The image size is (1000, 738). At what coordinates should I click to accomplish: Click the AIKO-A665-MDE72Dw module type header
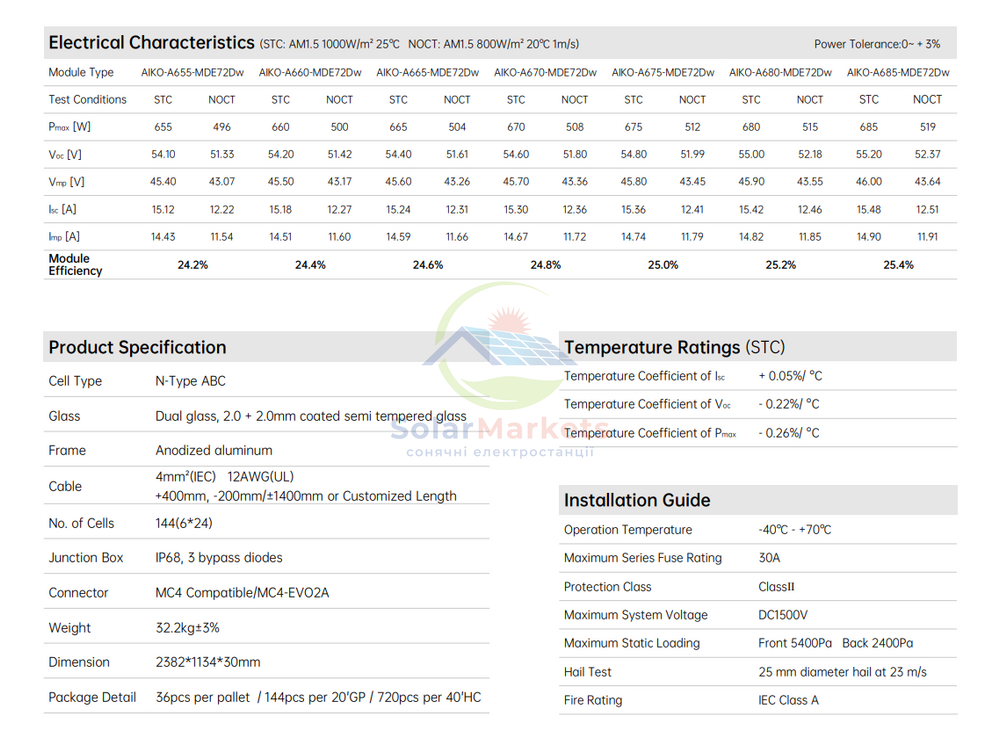(427, 73)
